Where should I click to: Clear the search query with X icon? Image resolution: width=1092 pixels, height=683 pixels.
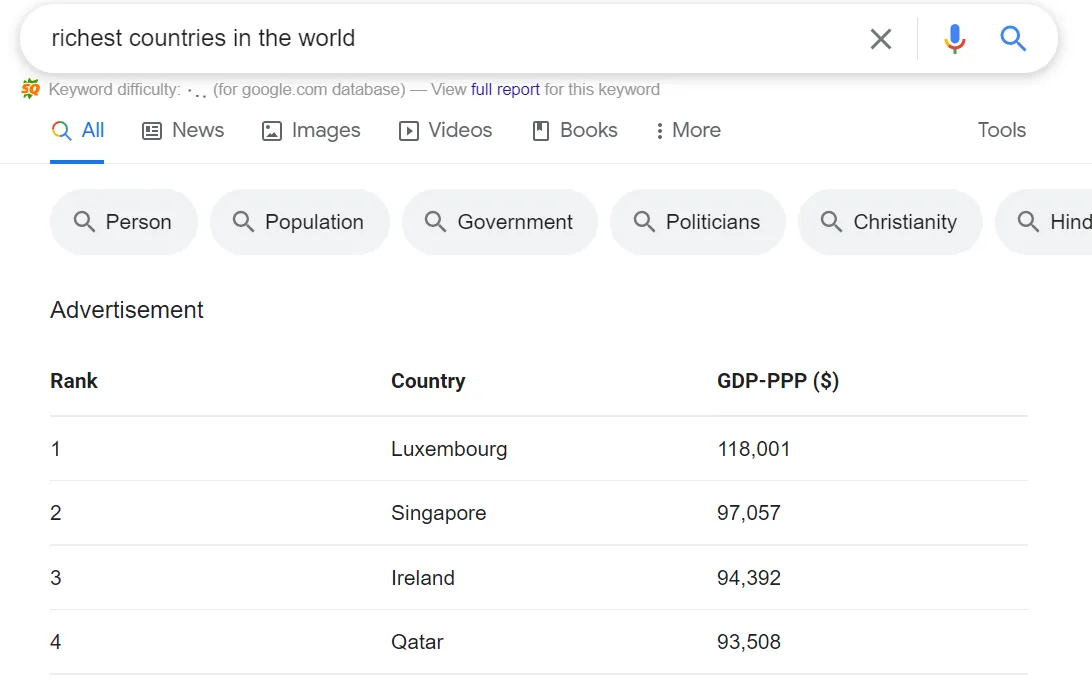pos(880,39)
